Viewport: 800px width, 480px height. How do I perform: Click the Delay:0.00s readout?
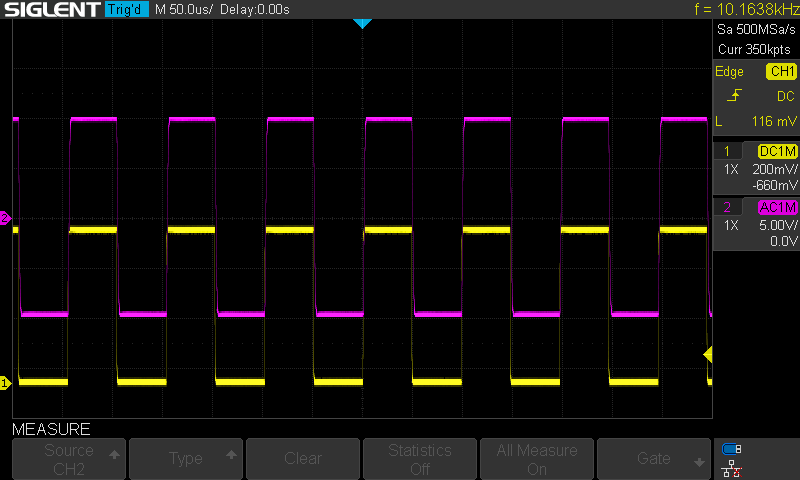pos(255,9)
